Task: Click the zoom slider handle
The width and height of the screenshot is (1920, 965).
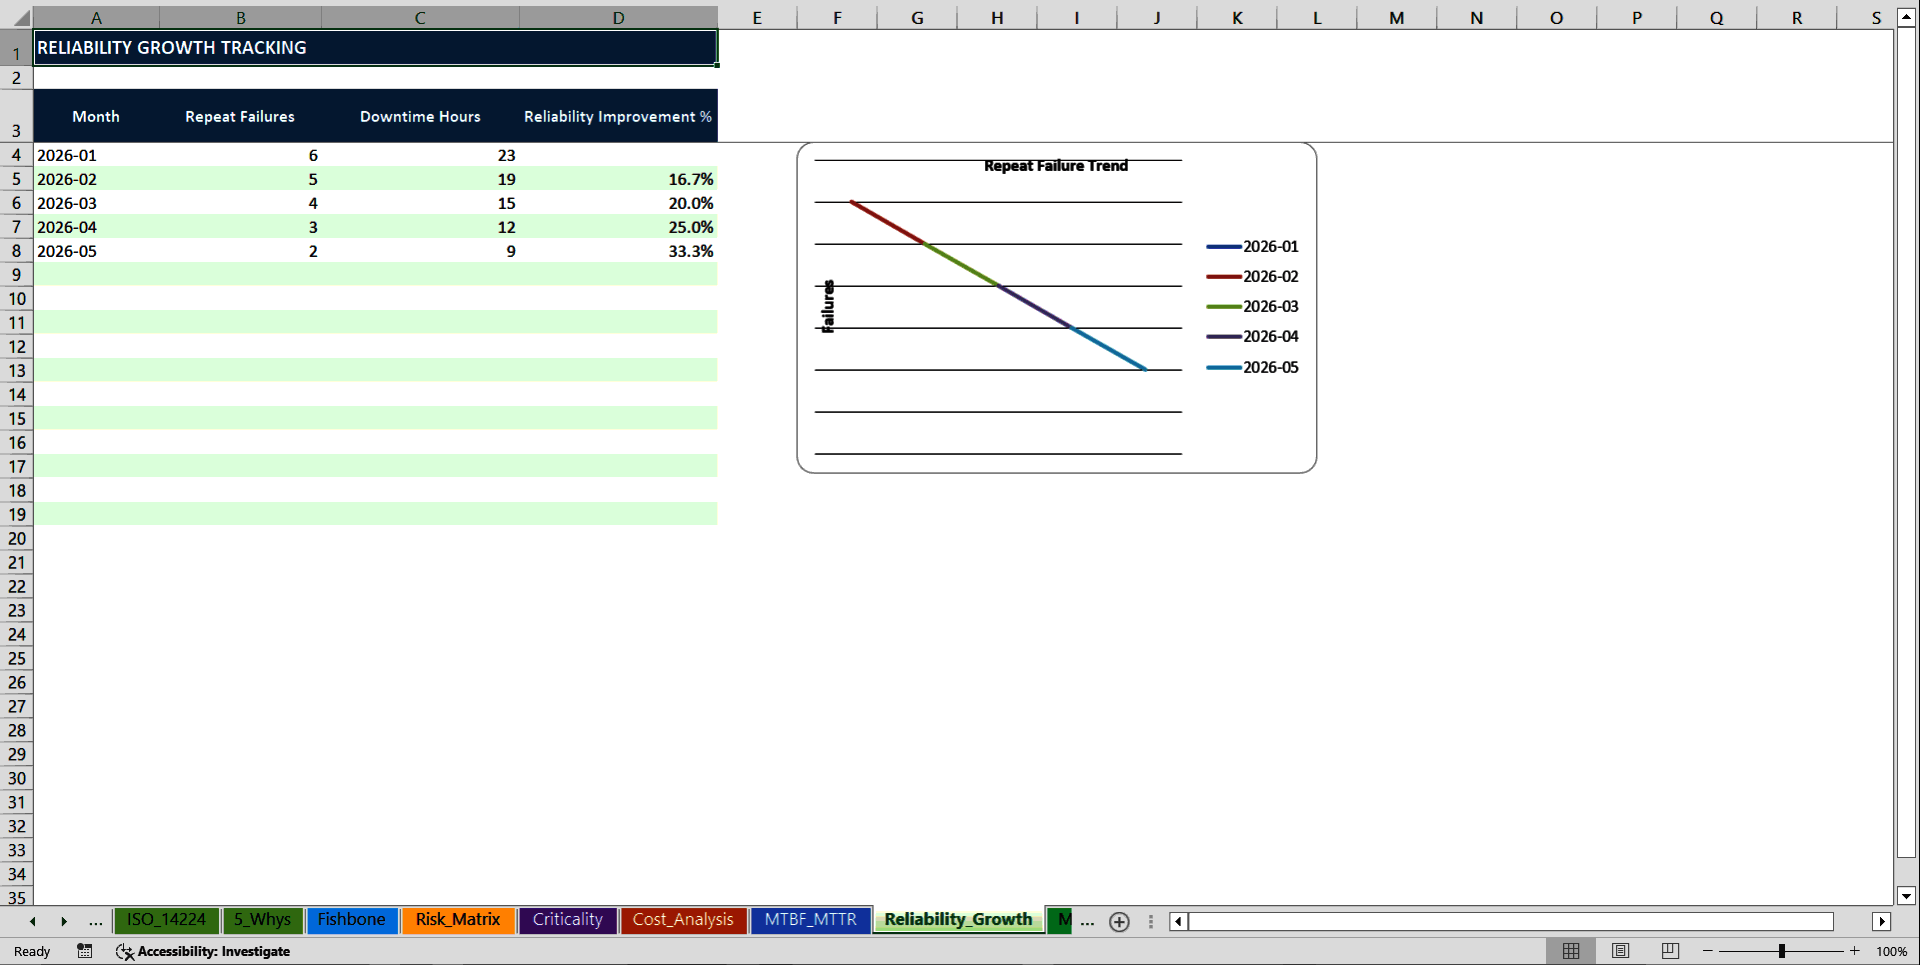Action: [1783, 951]
